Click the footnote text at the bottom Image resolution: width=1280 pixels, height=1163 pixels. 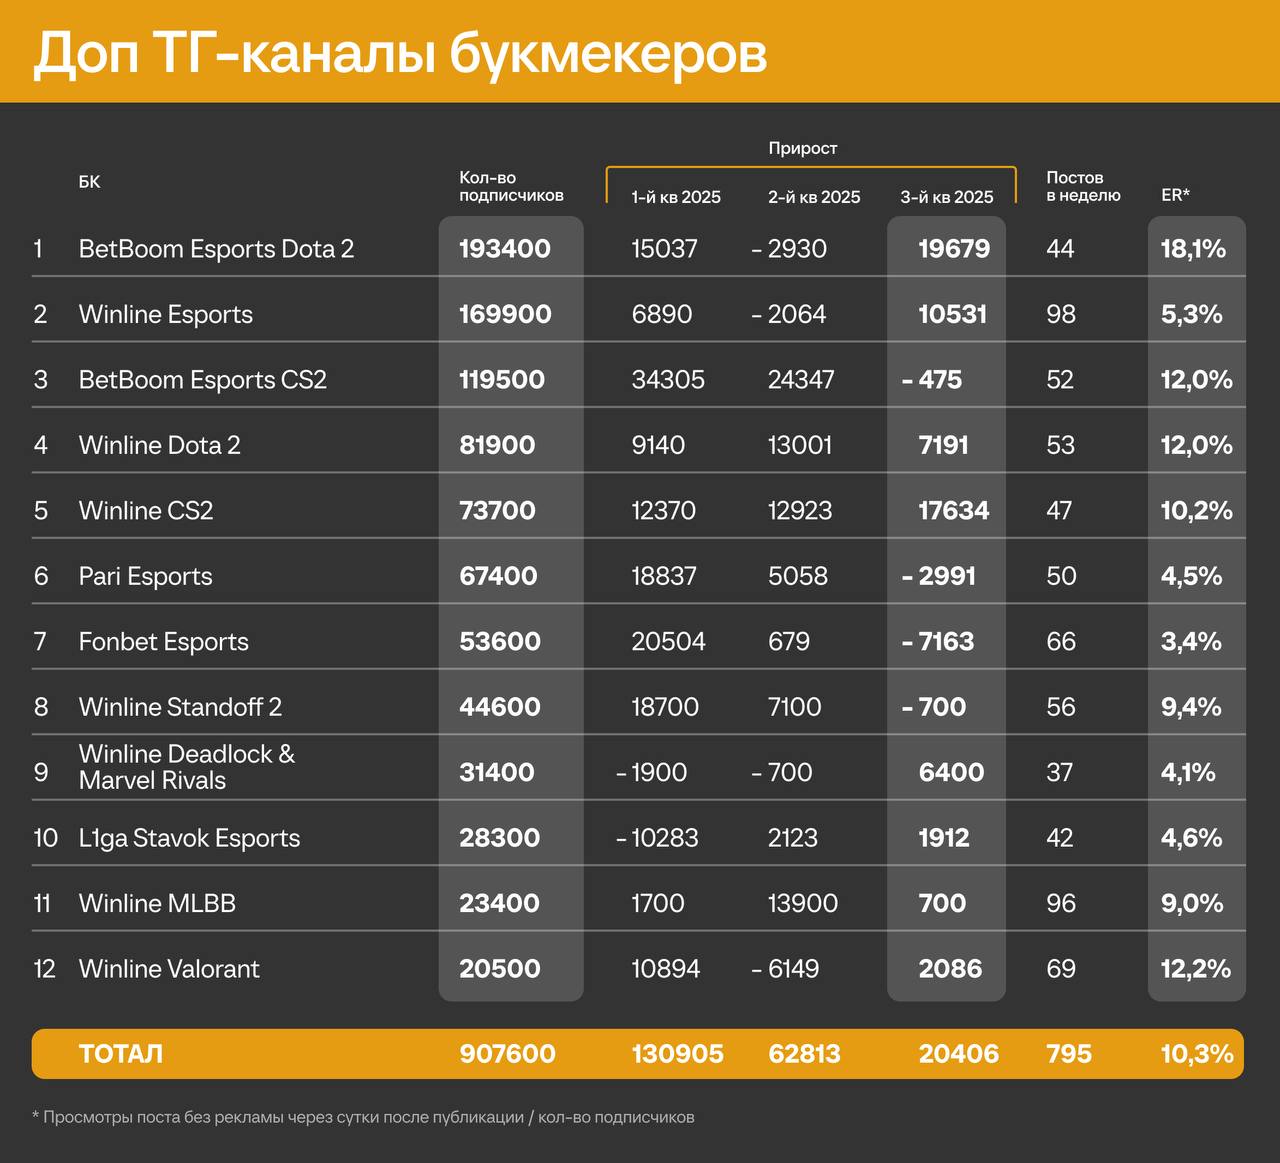(364, 1117)
